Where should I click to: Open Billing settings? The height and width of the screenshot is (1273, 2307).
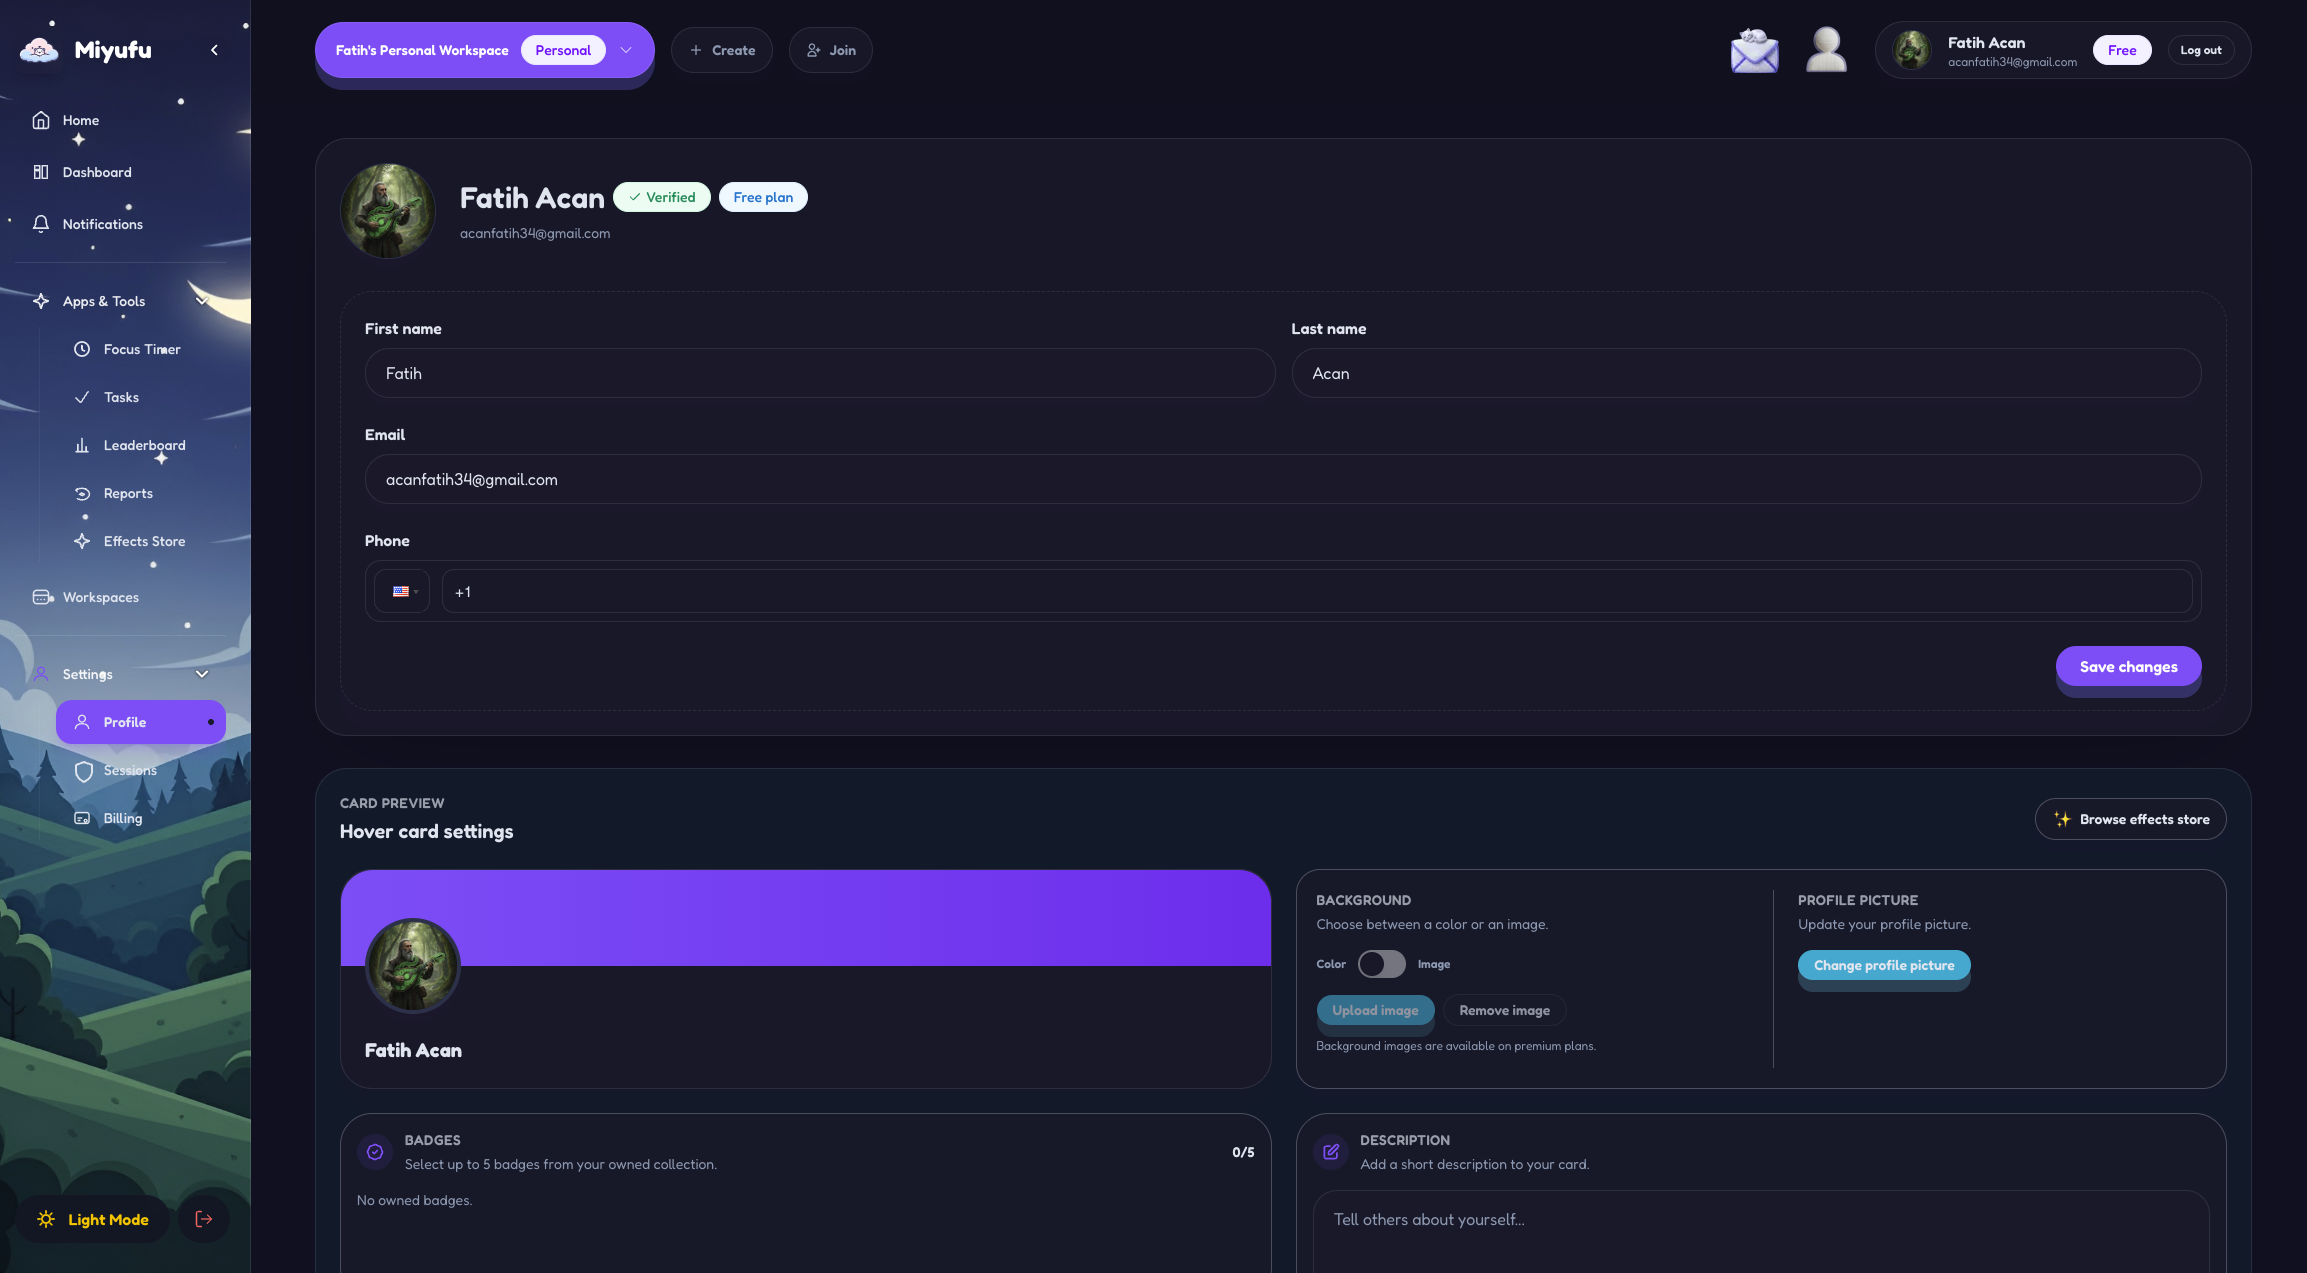[x=141, y=818]
